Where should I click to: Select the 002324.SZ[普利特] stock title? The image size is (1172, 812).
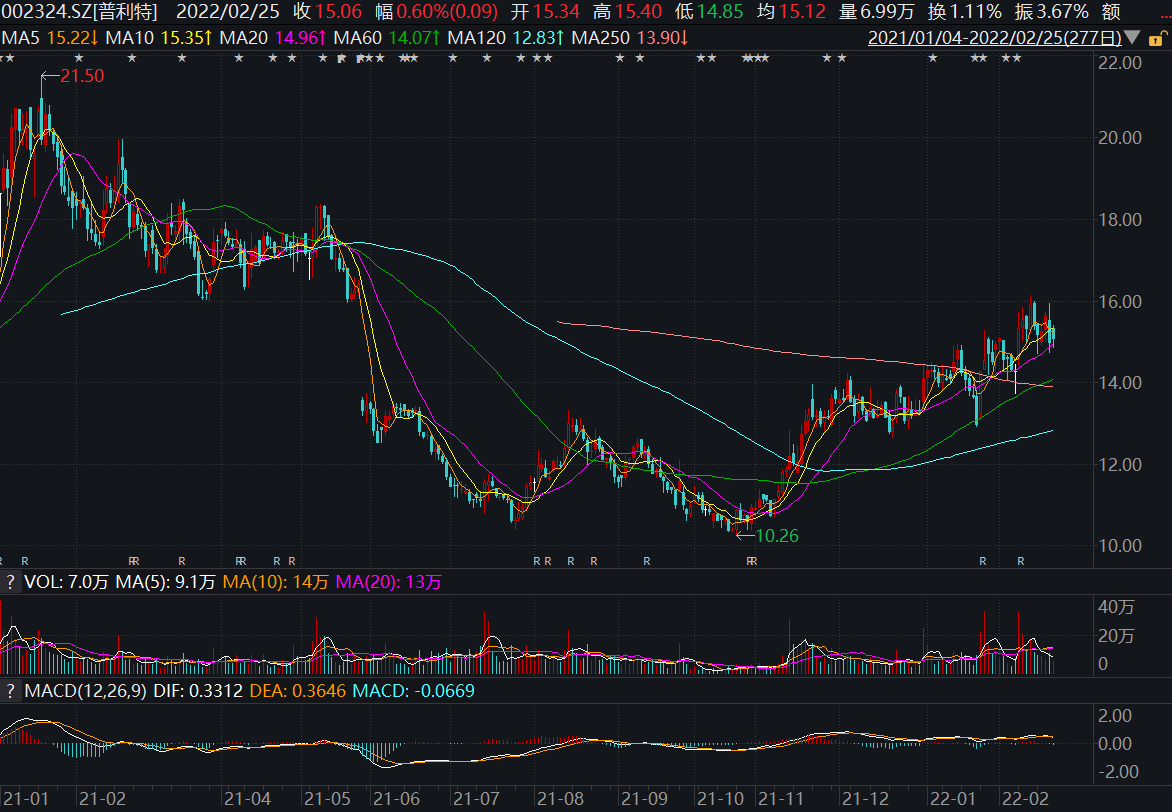pyautogui.click(x=79, y=12)
